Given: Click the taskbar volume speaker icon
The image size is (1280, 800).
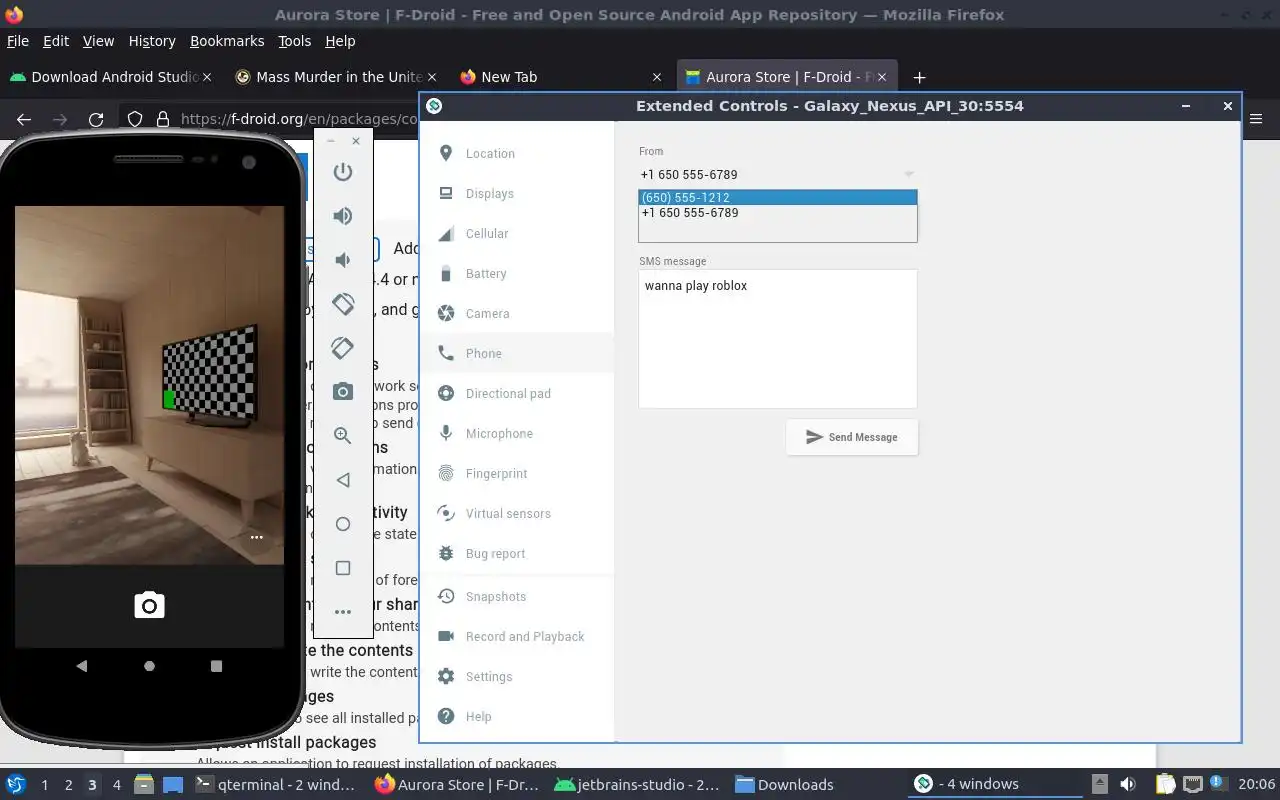Looking at the screenshot, I should pos(1127,784).
